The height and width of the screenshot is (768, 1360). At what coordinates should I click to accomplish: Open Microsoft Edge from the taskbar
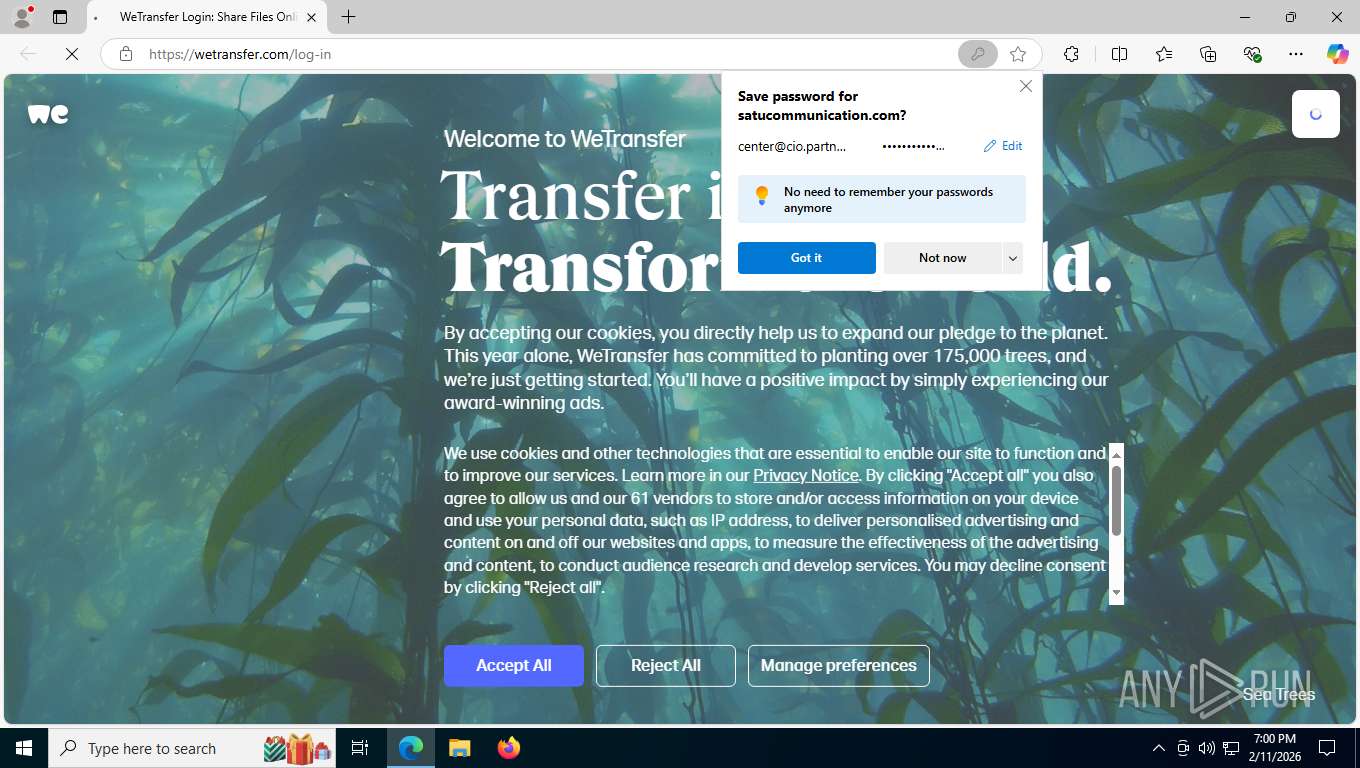coord(411,748)
